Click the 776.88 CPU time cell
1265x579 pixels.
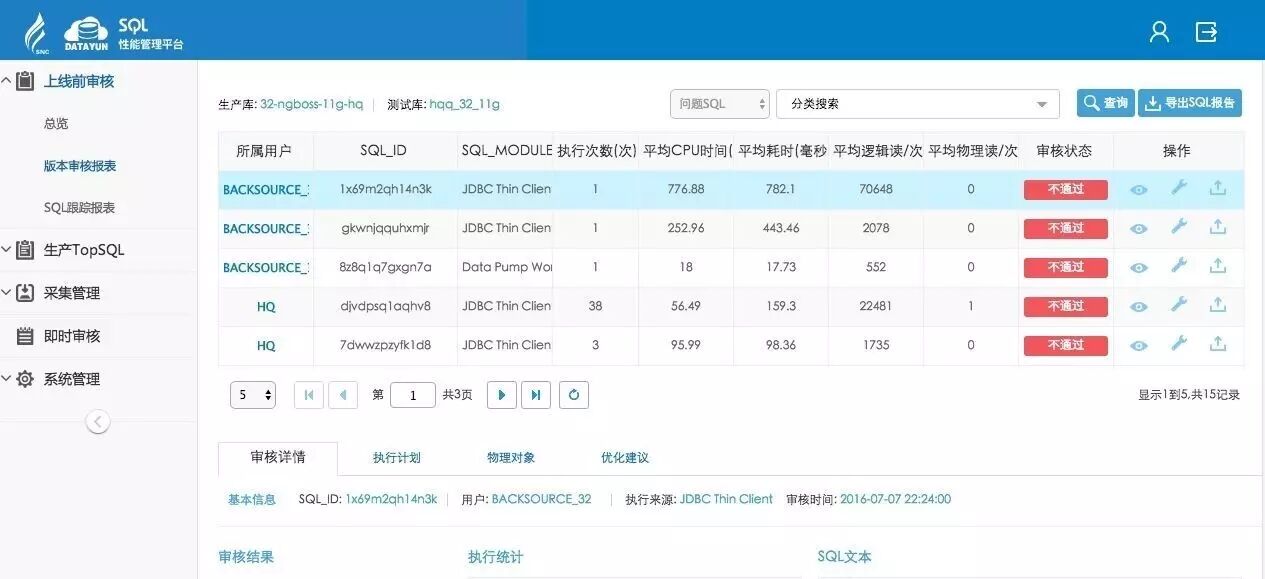click(x=686, y=189)
